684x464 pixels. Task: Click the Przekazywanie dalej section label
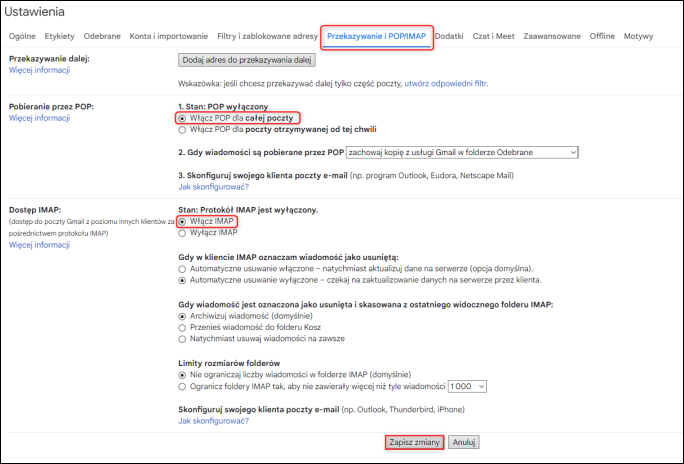click(49, 58)
